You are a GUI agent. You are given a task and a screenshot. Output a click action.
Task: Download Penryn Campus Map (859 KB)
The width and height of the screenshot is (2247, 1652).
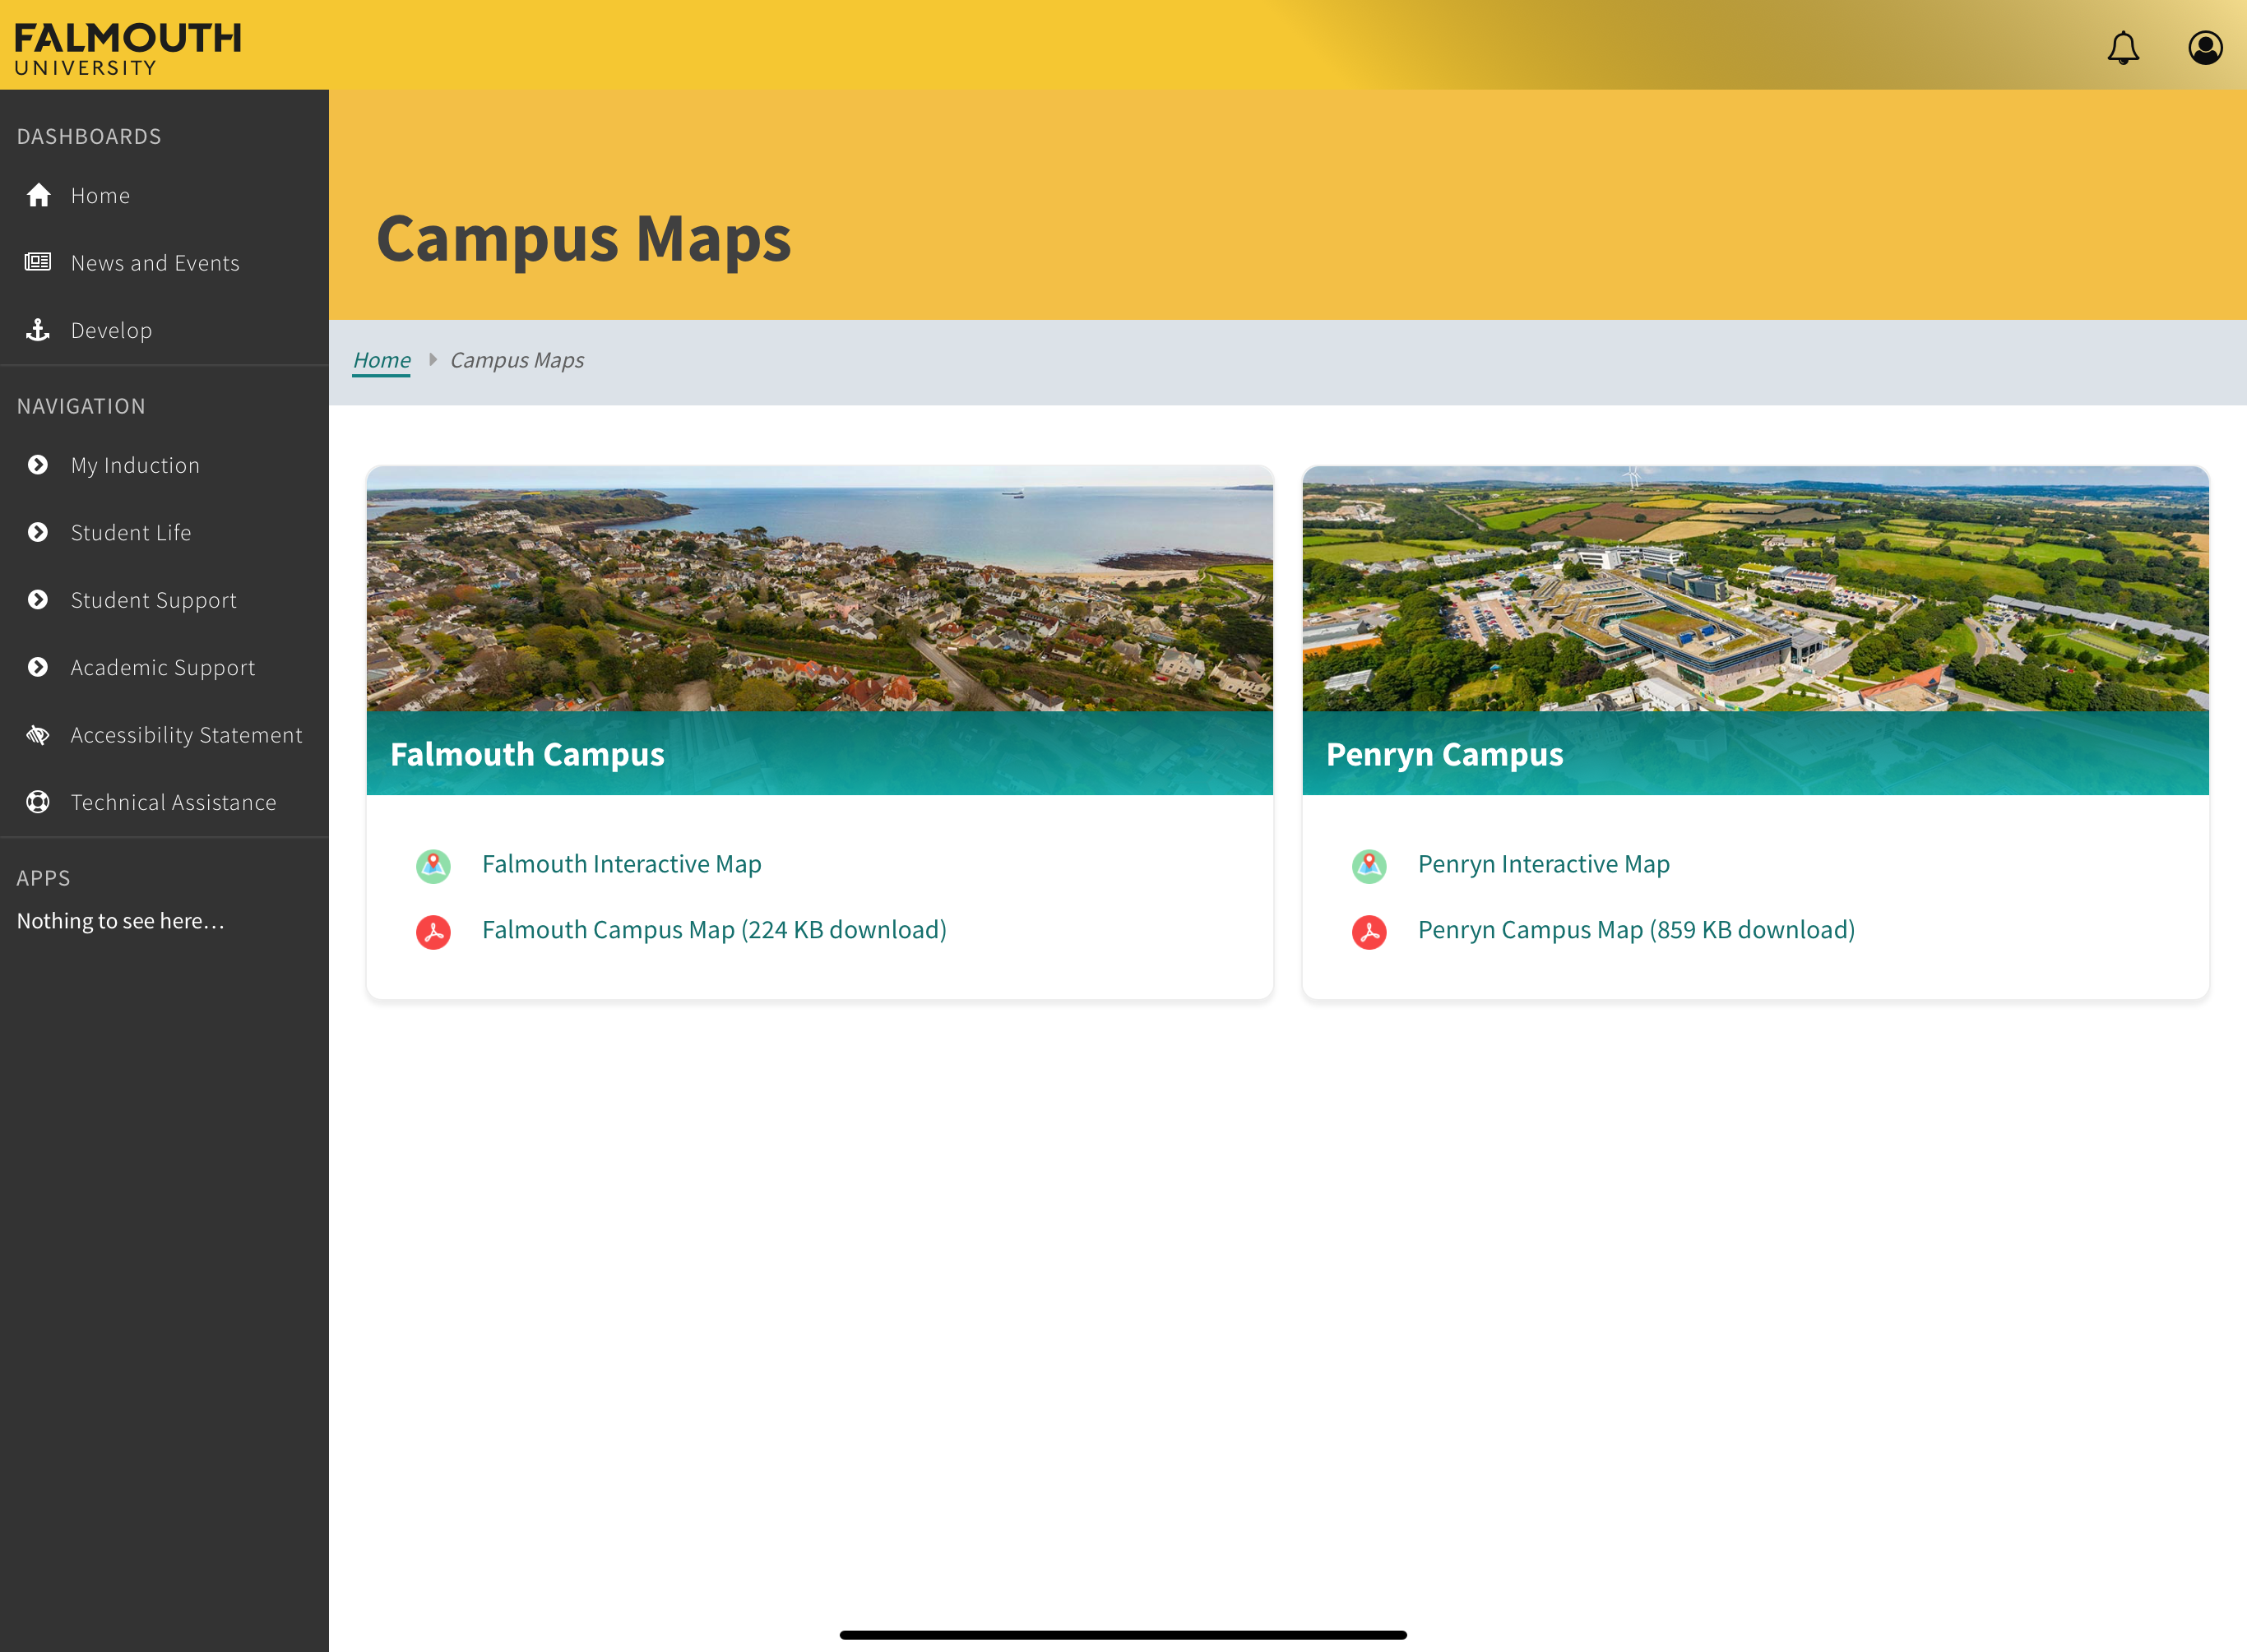1636,930
